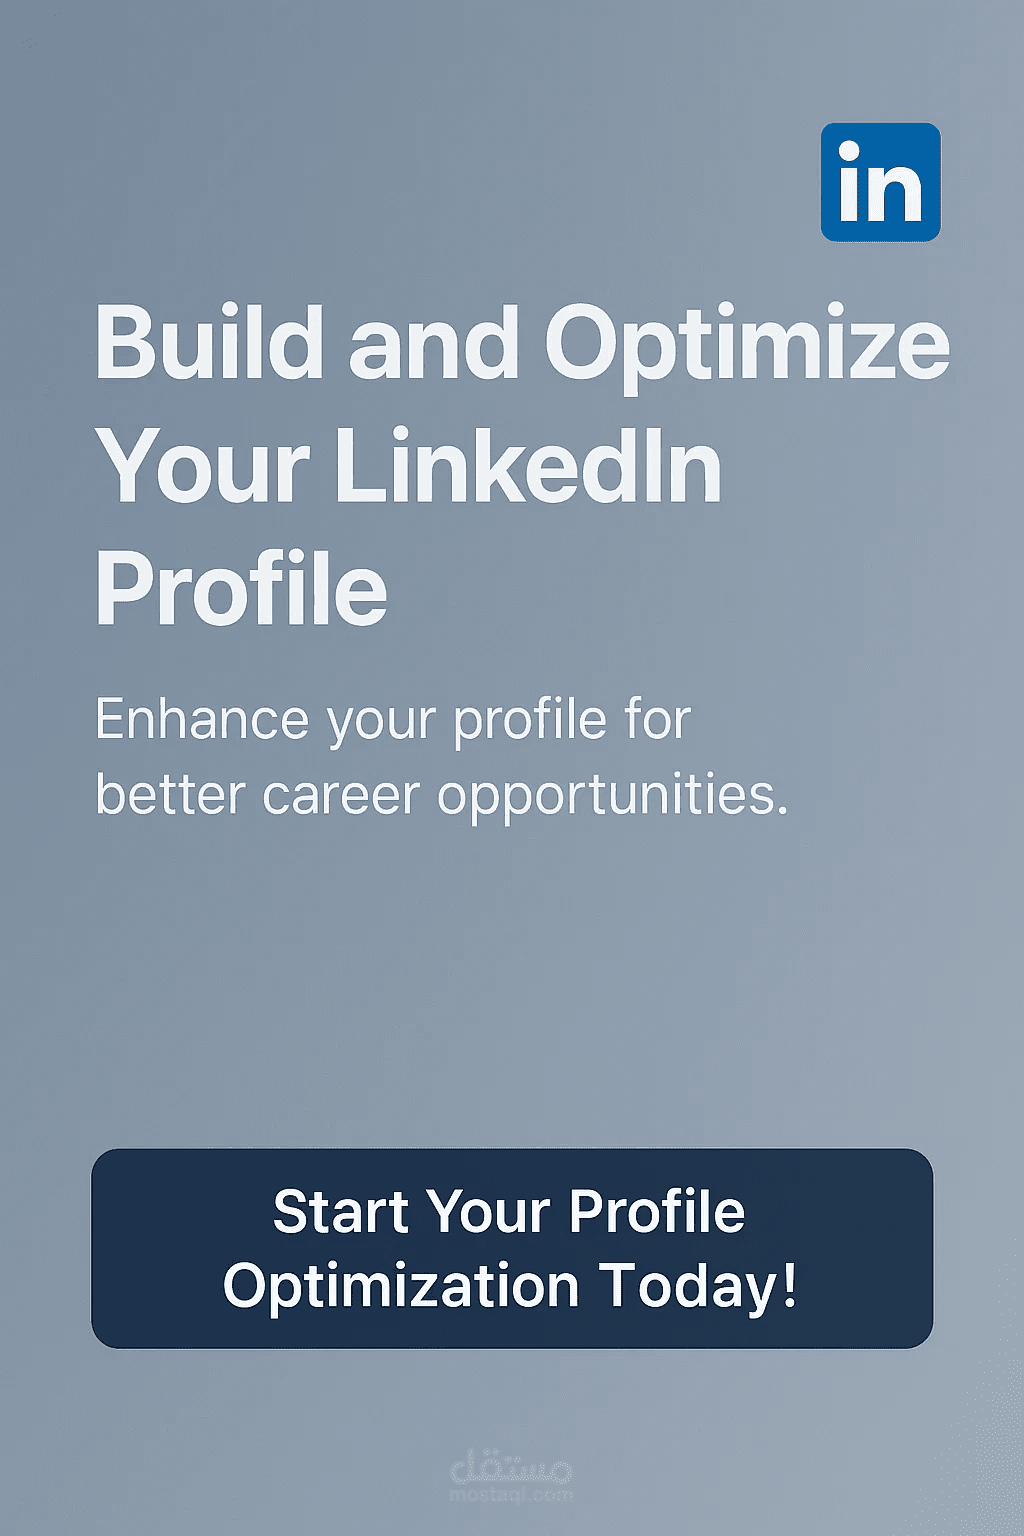The height and width of the screenshot is (1536, 1024).
Task: Click the word "opportunities." in the subtitle
Action: click(x=613, y=798)
